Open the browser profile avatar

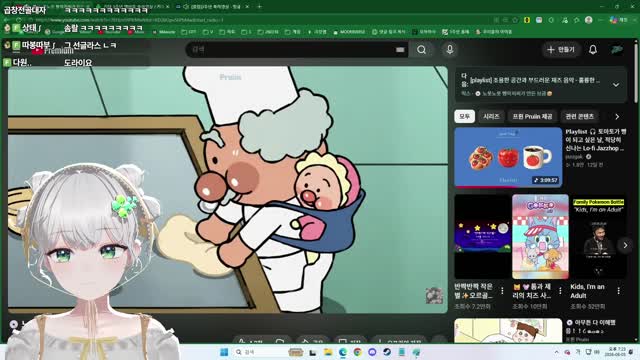click(588, 20)
